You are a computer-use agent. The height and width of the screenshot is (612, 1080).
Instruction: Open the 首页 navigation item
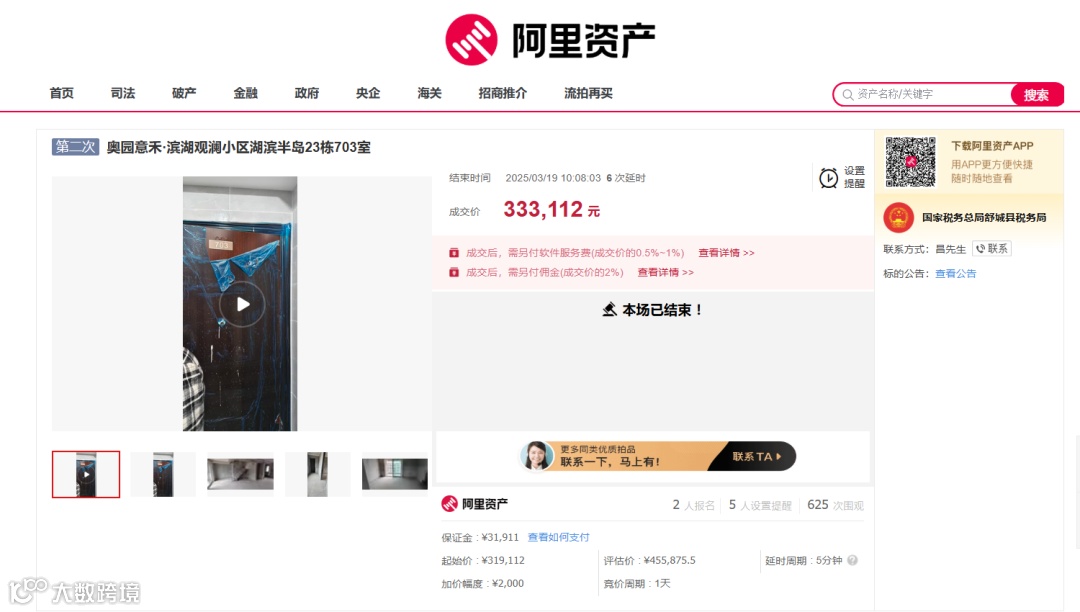point(62,93)
